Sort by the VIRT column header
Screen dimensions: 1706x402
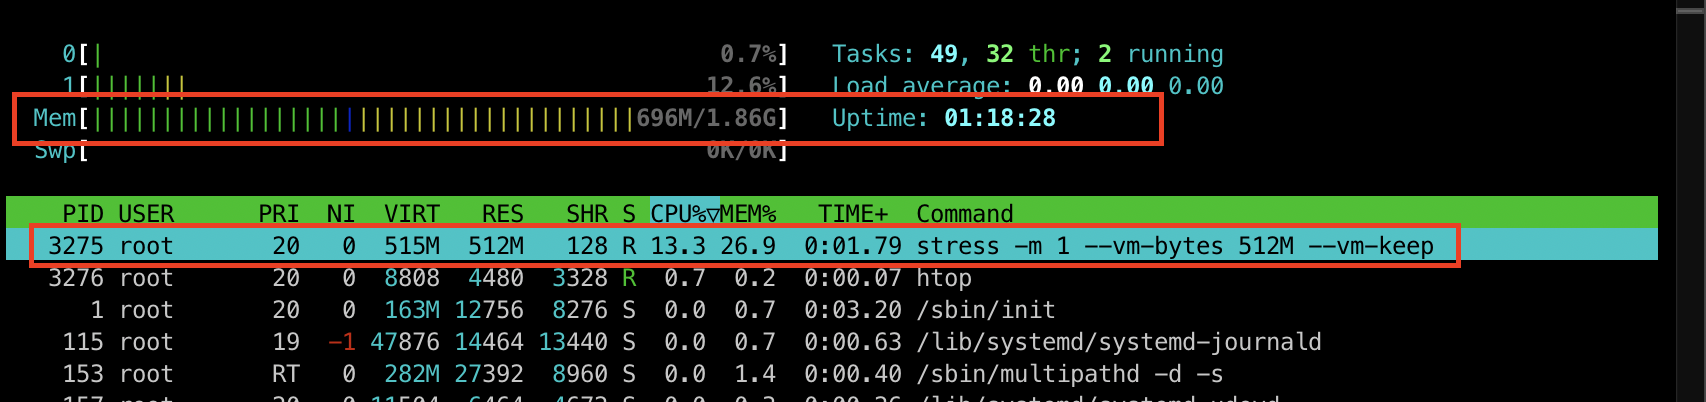click(412, 214)
